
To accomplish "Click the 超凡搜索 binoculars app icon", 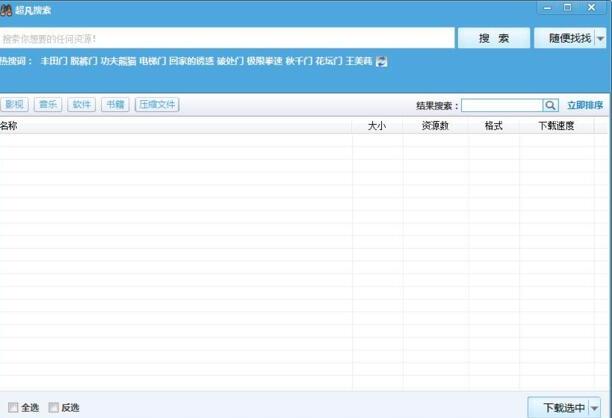I will [x=5, y=10].
